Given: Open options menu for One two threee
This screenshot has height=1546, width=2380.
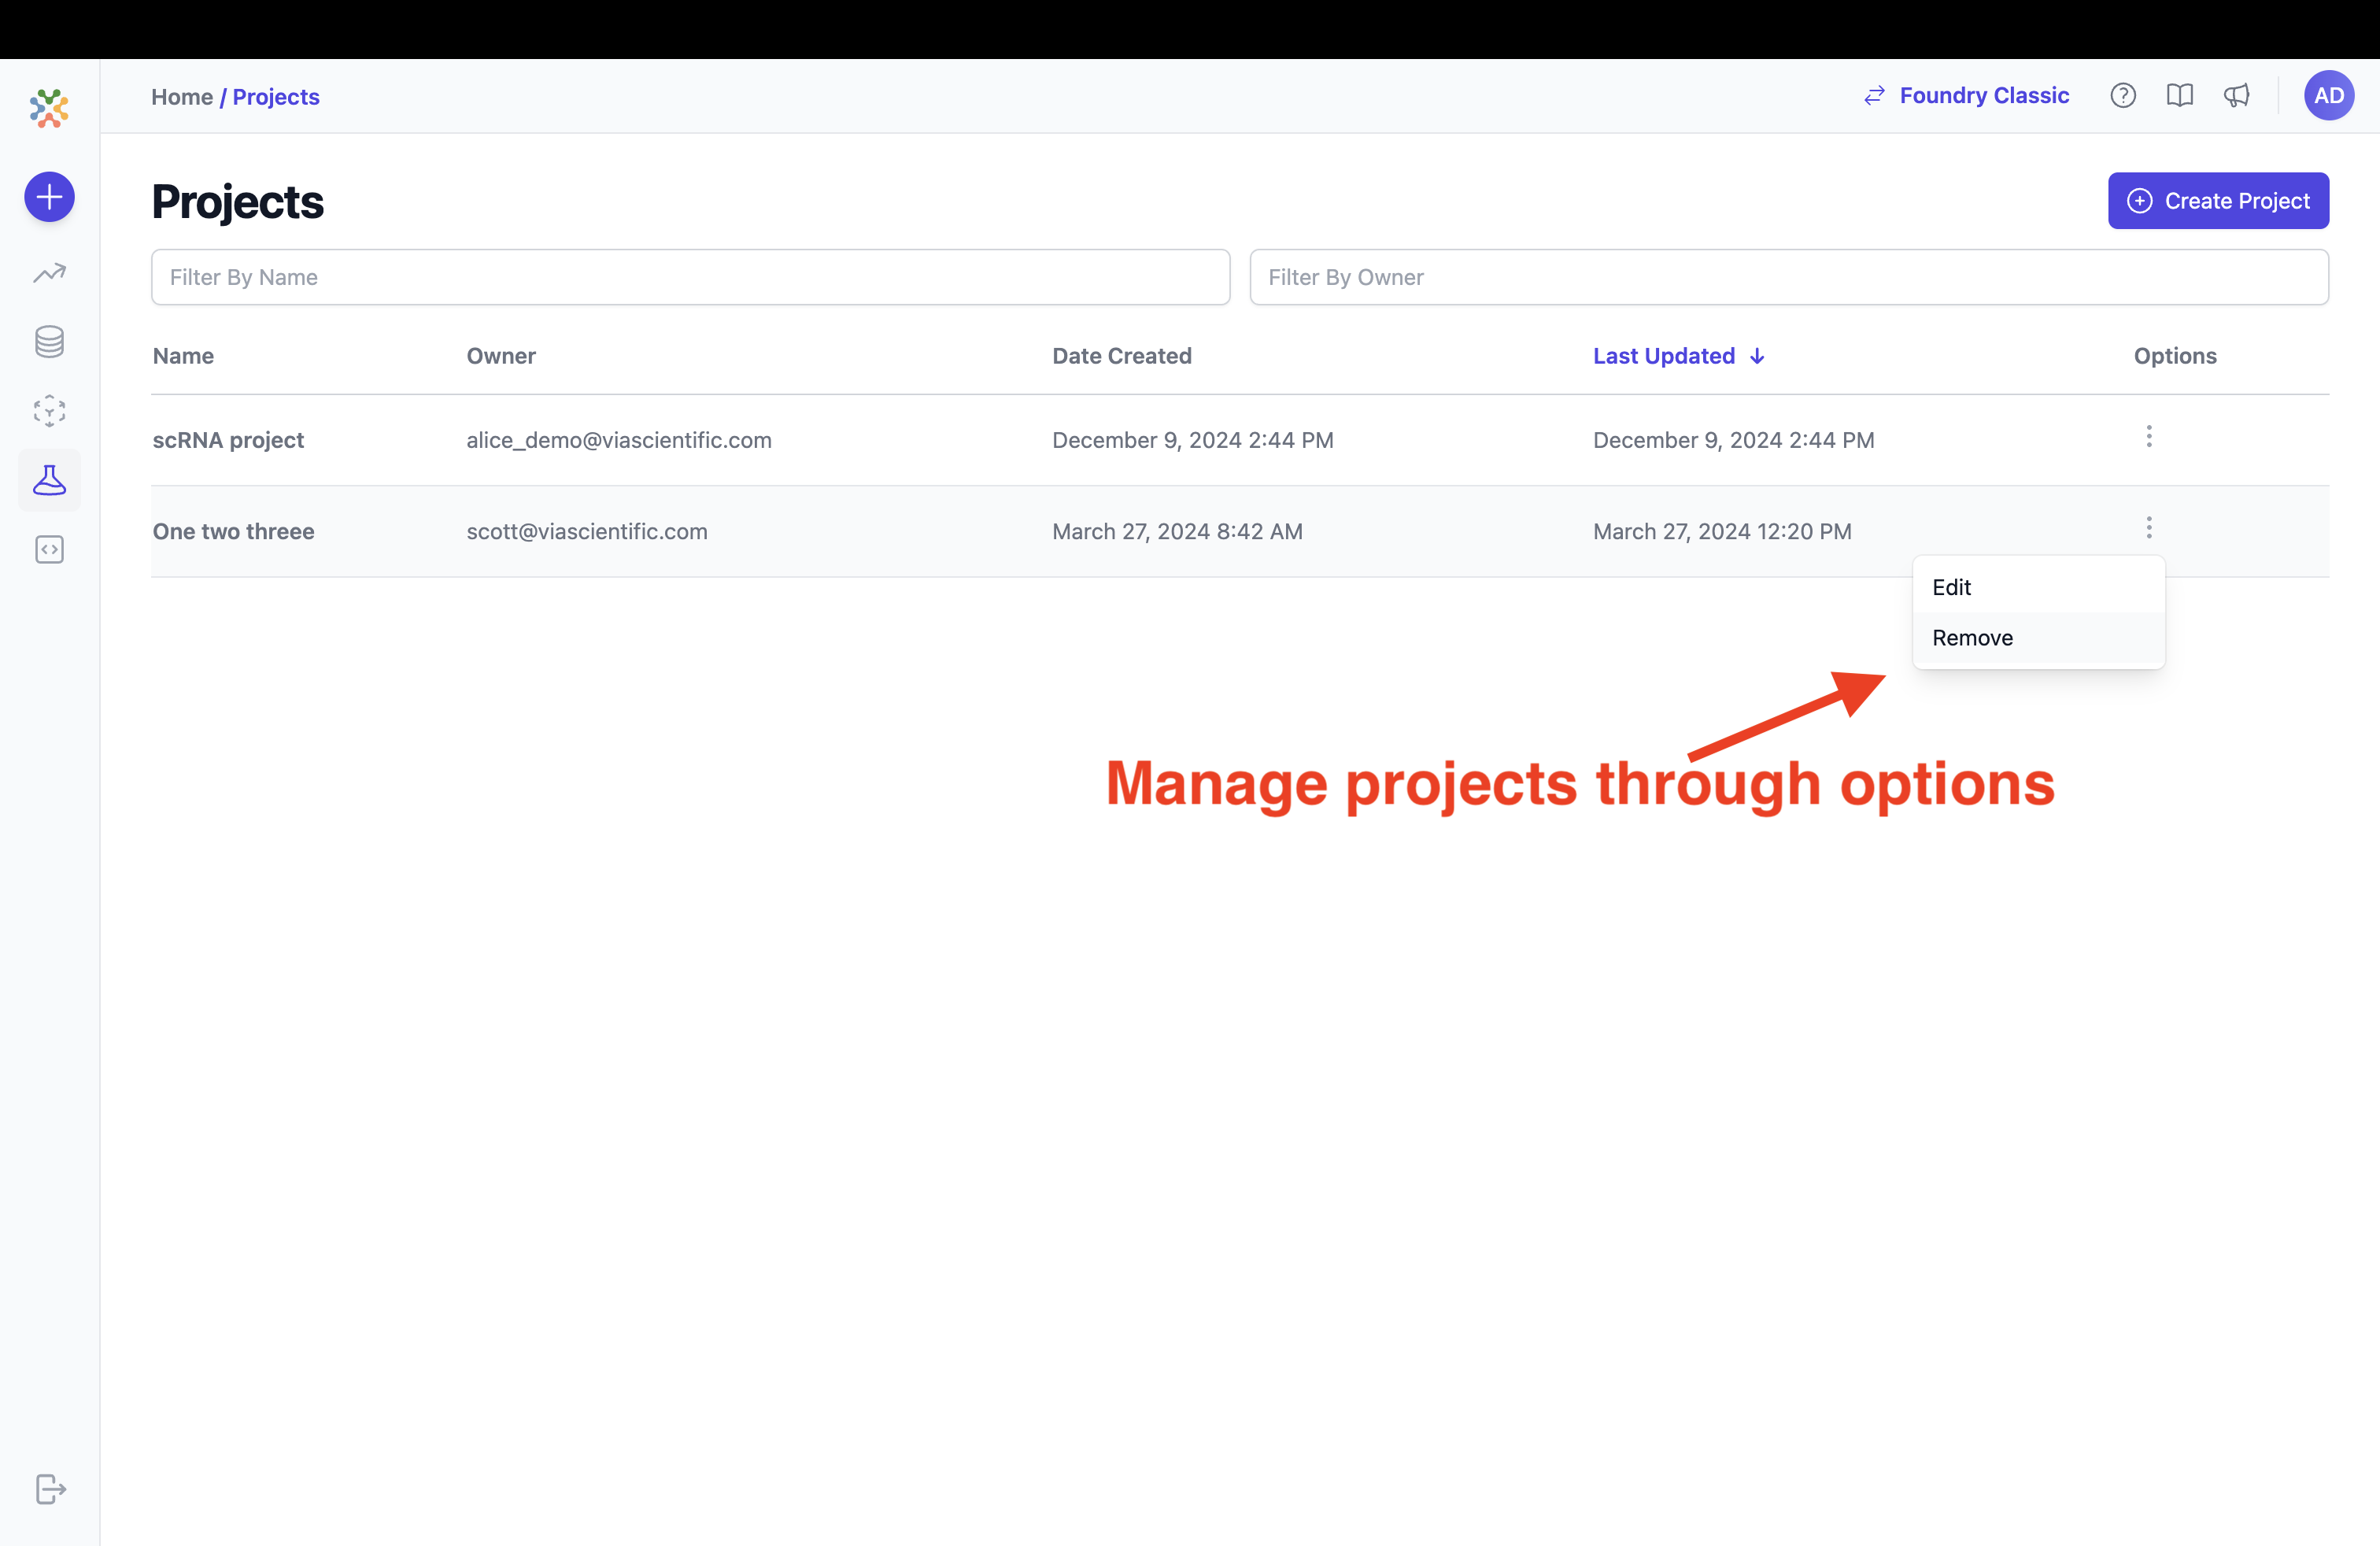Looking at the screenshot, I should 2147,528.
